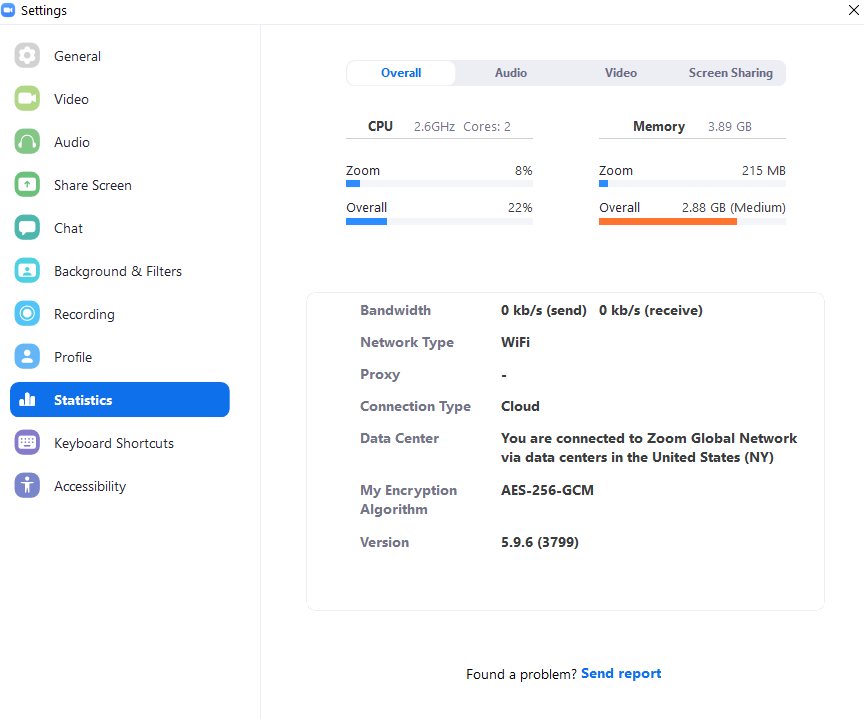This screenshot has height=719, width=864.
Task: Click the Share Screen icon
Action: pos(27,185)
